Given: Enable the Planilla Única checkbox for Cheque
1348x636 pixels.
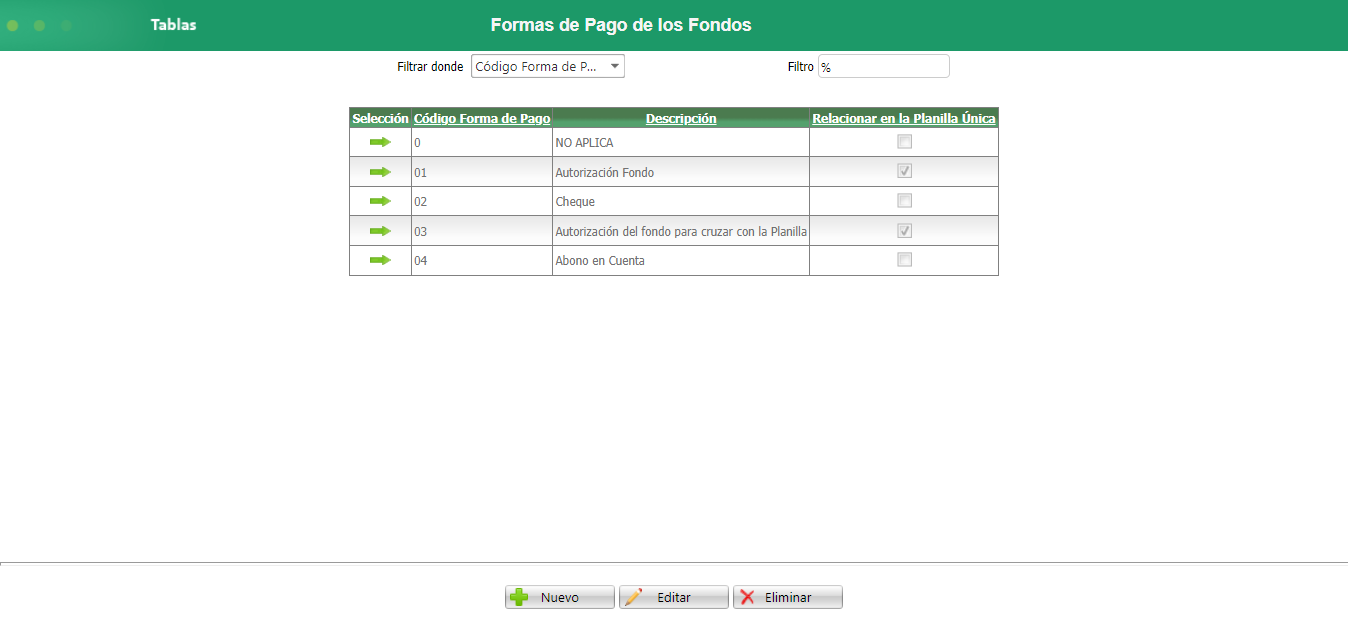Looking at the screenshot, I should (904, 200).
